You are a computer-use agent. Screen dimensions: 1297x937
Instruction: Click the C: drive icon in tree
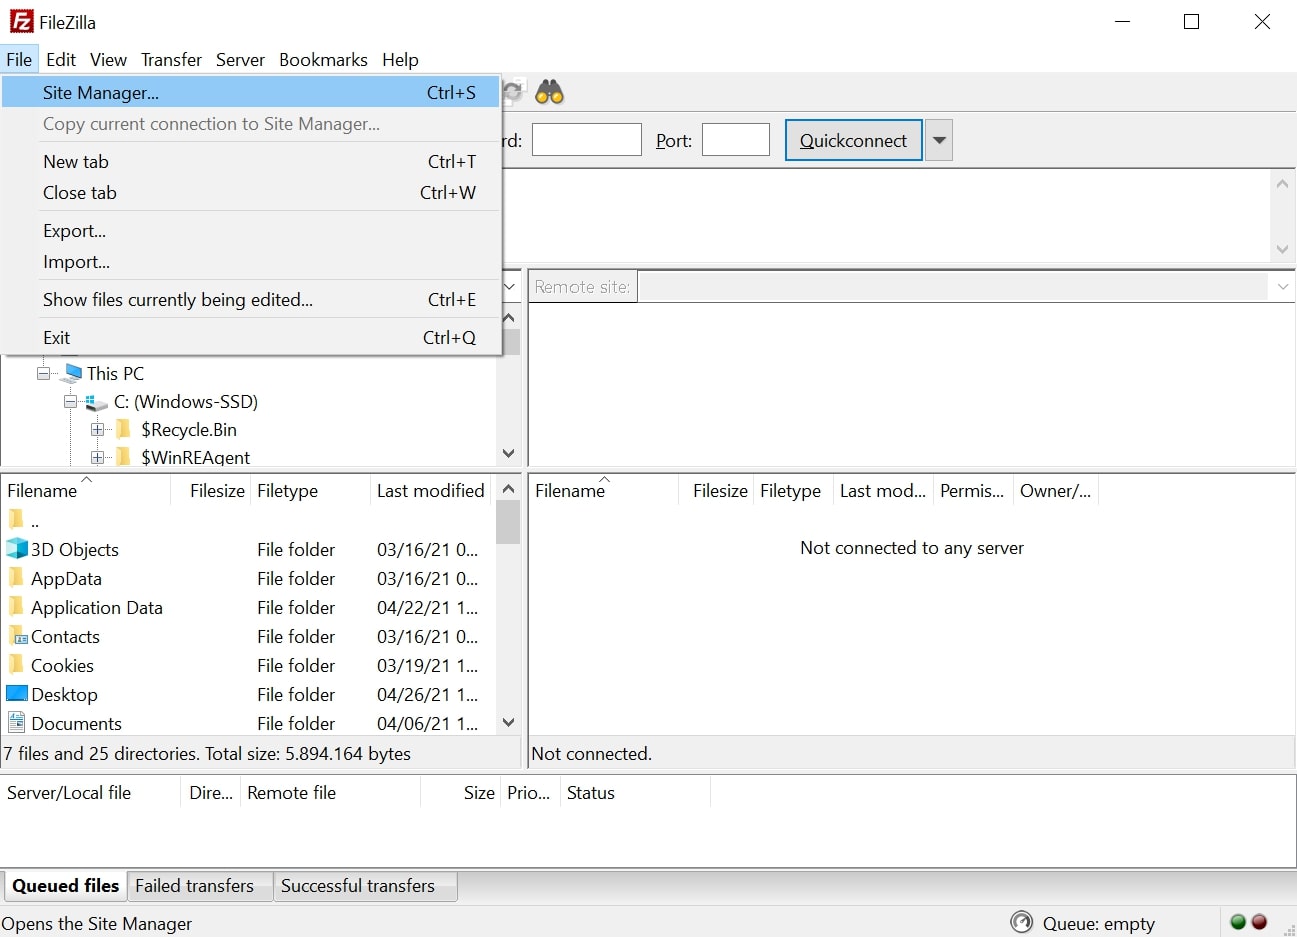[x=97, y=402]
